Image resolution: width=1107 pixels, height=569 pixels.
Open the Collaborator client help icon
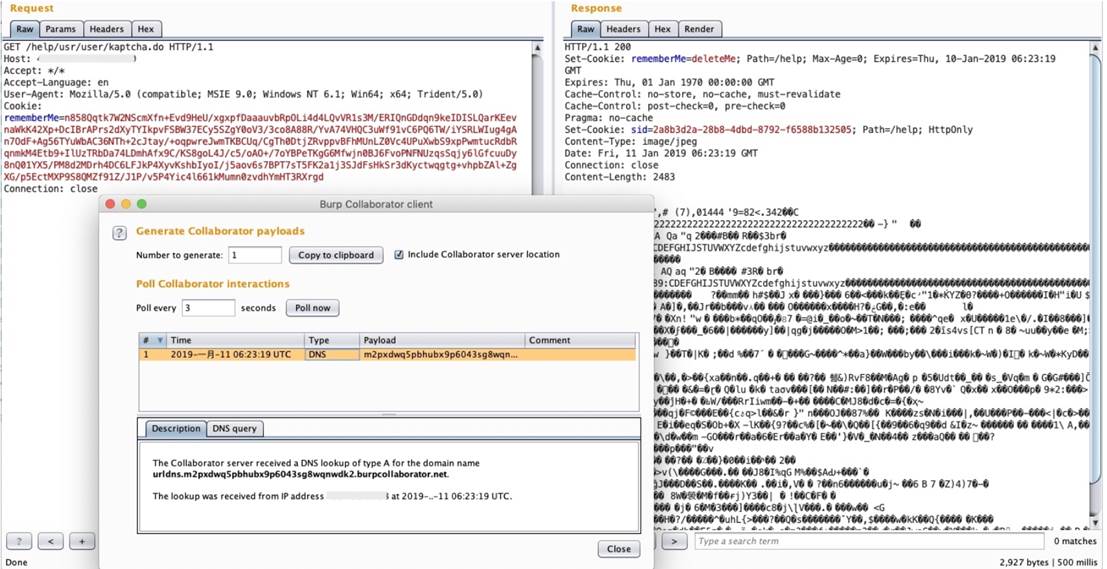pos(120,234)
